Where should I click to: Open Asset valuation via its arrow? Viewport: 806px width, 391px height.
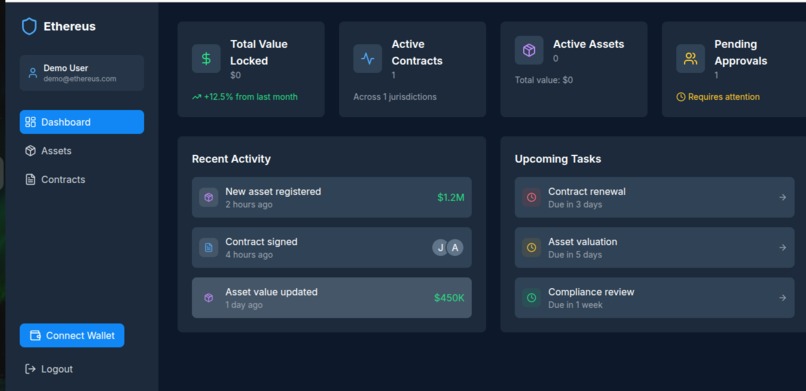(x=782, y=248)
